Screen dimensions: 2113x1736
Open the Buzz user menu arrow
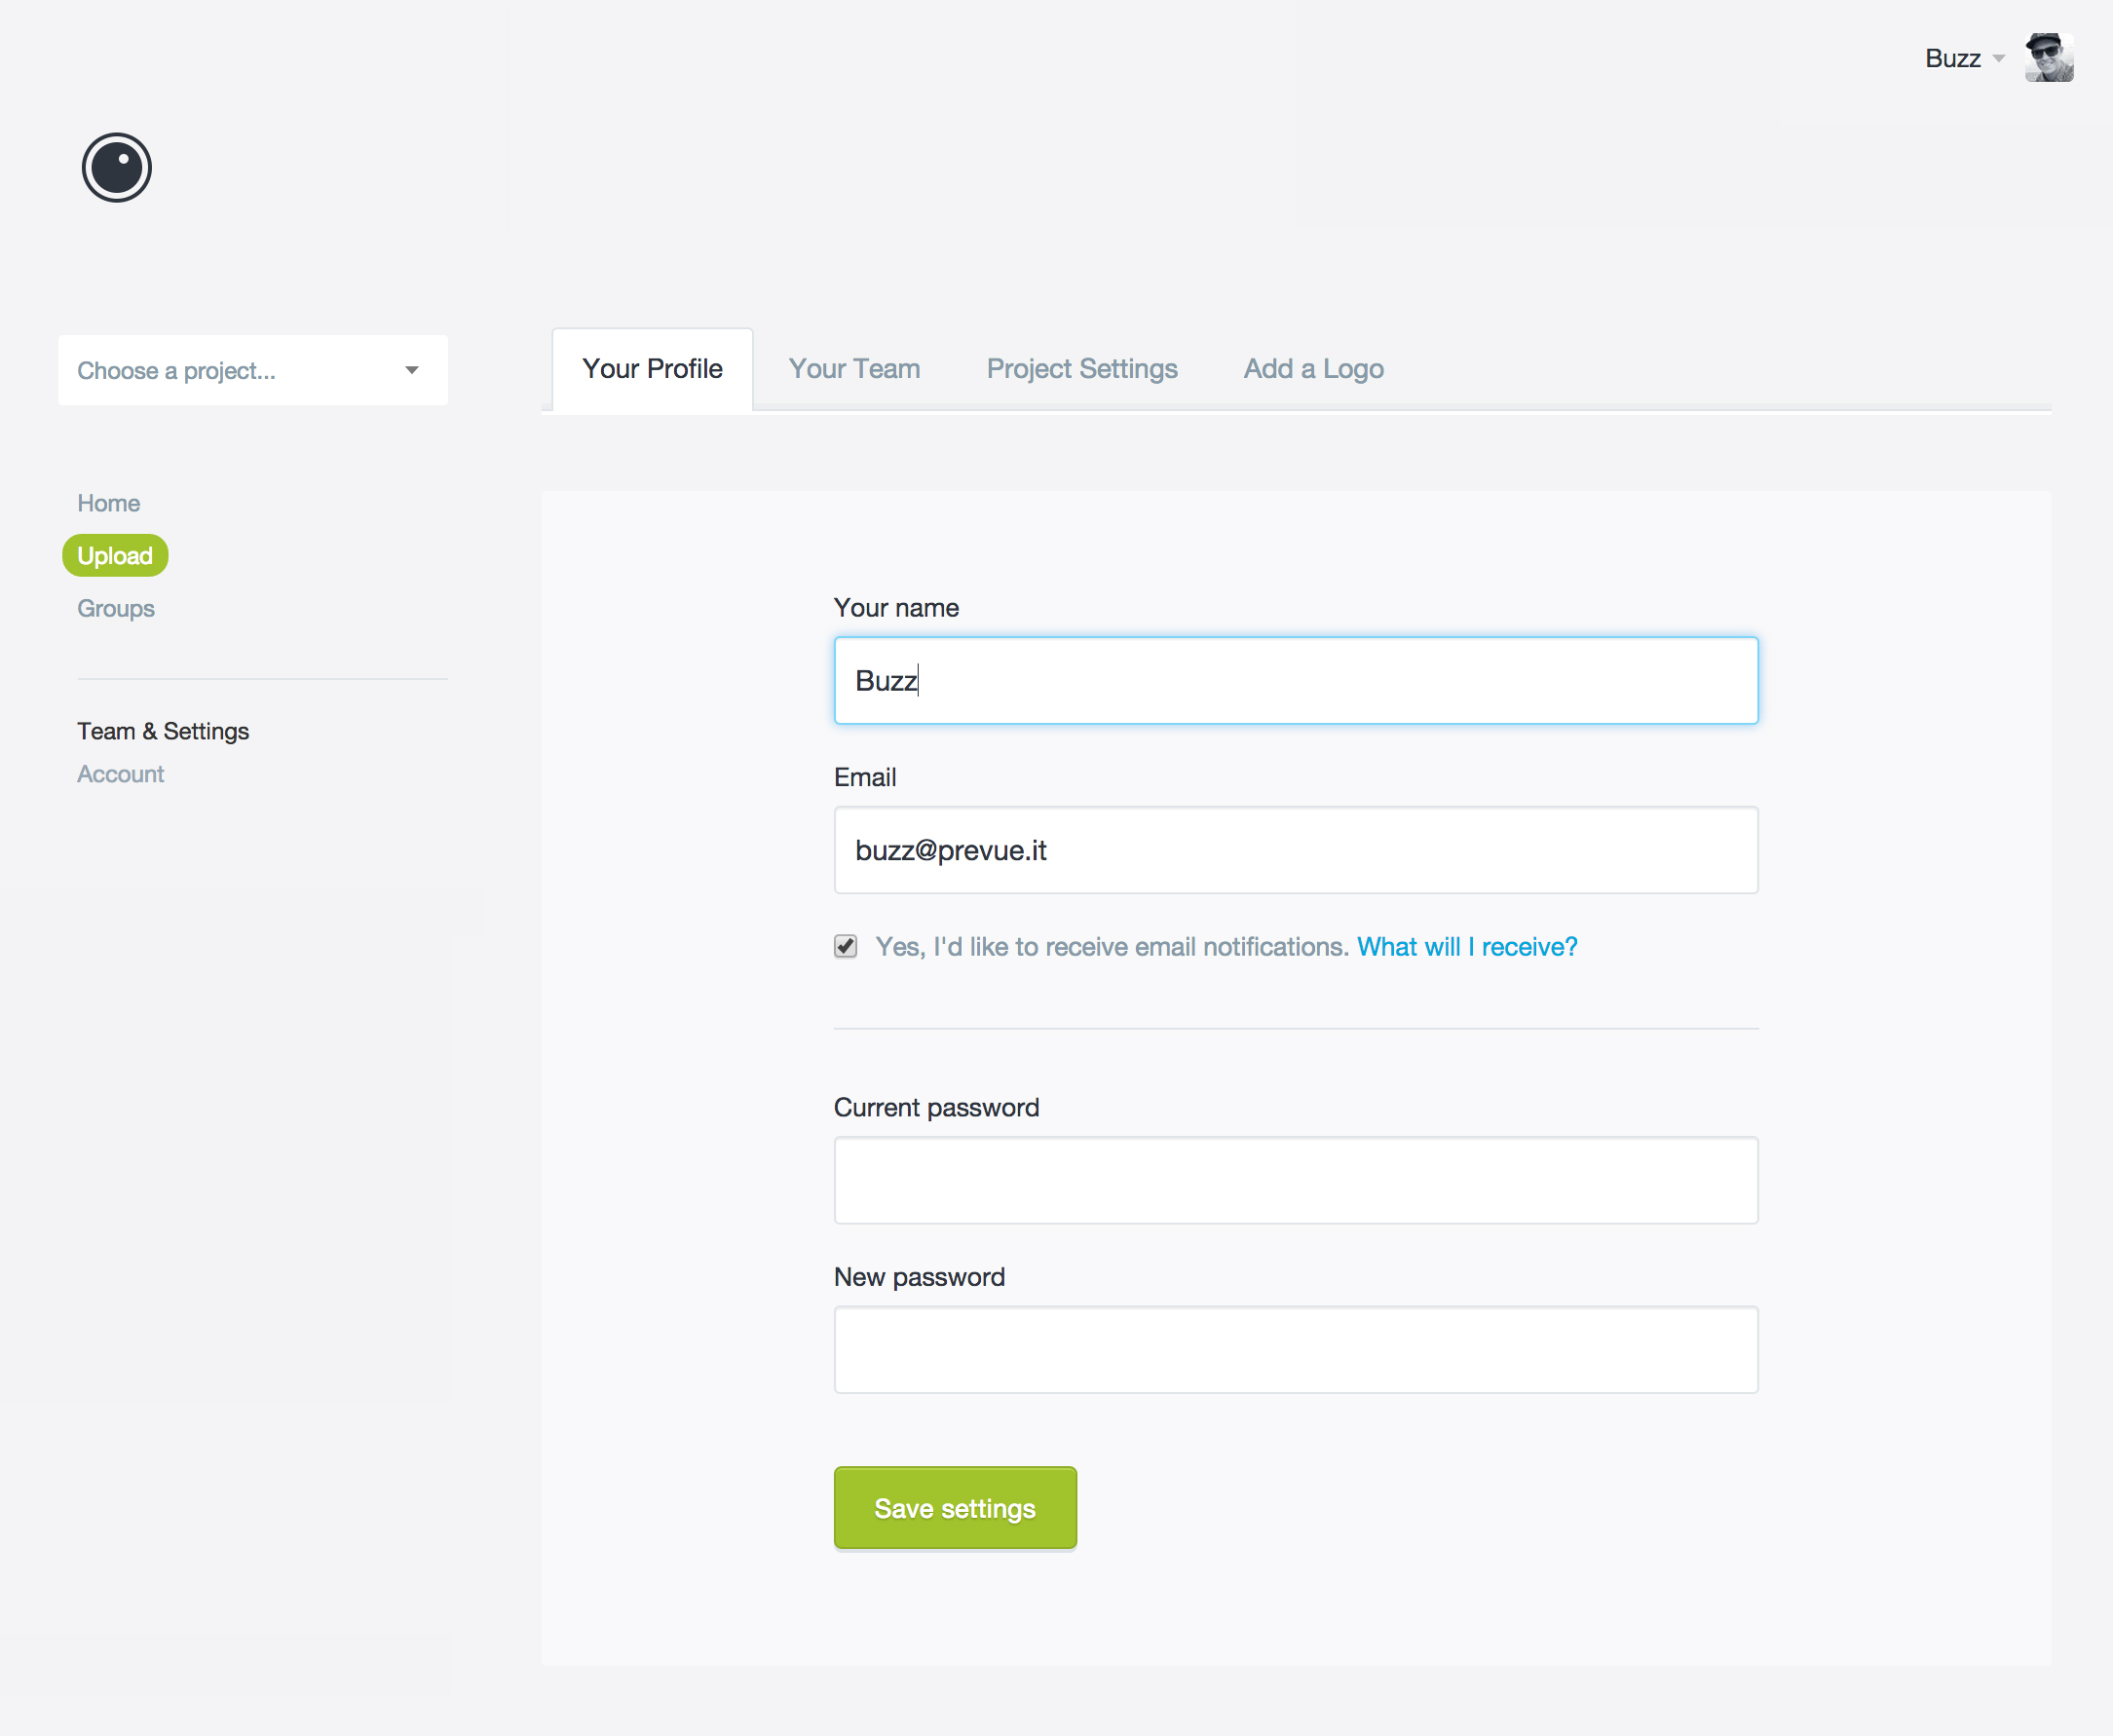[x=1998, y=58]
